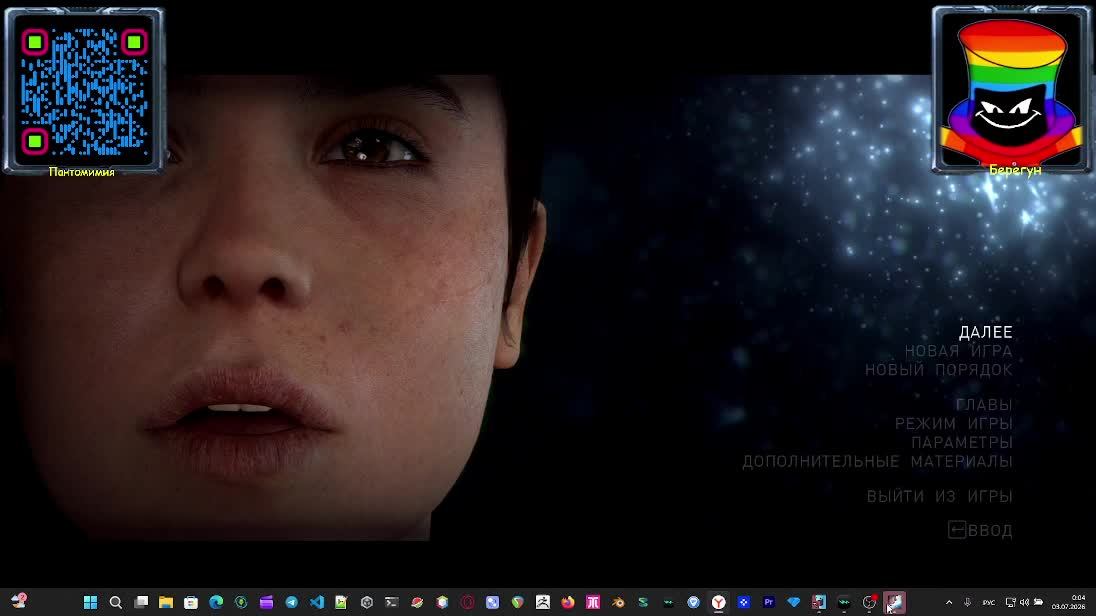Launch Visual Studio Code from taskbar

317,602
